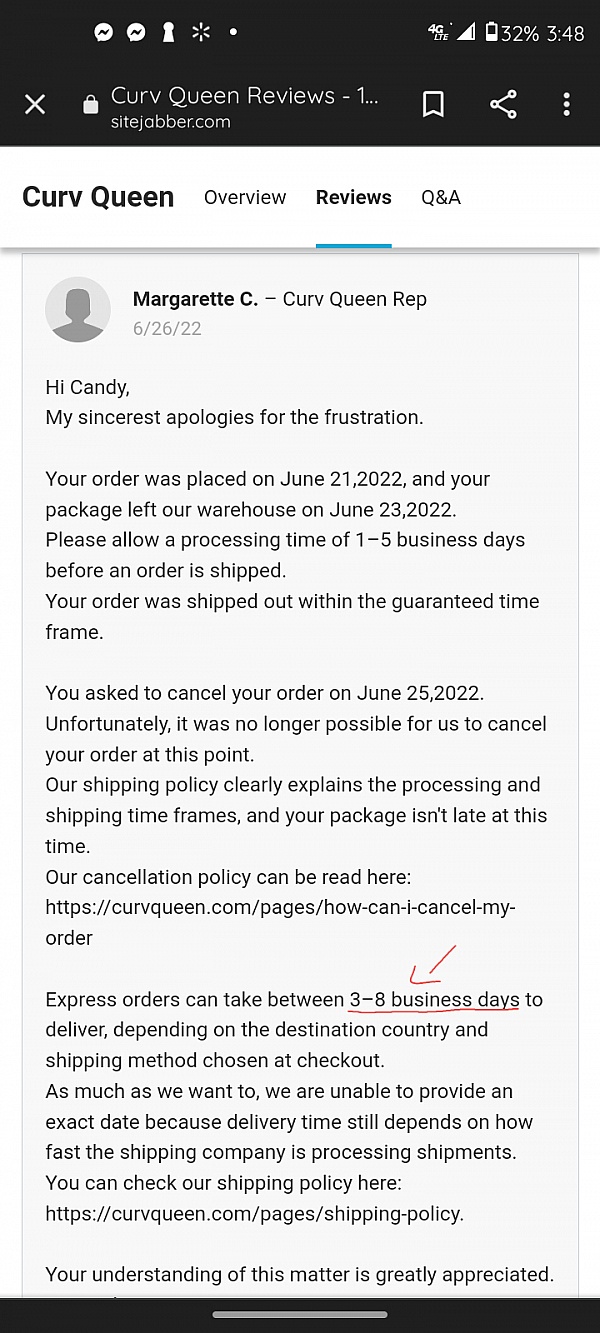Switch to the Overview tab

(245, 197)
